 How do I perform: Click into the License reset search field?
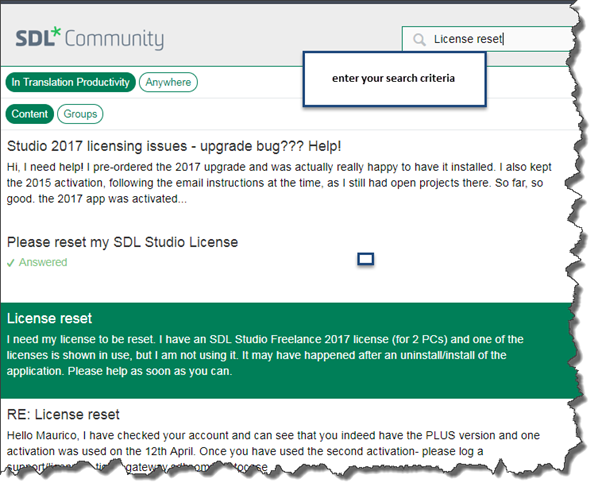[489, 39]
